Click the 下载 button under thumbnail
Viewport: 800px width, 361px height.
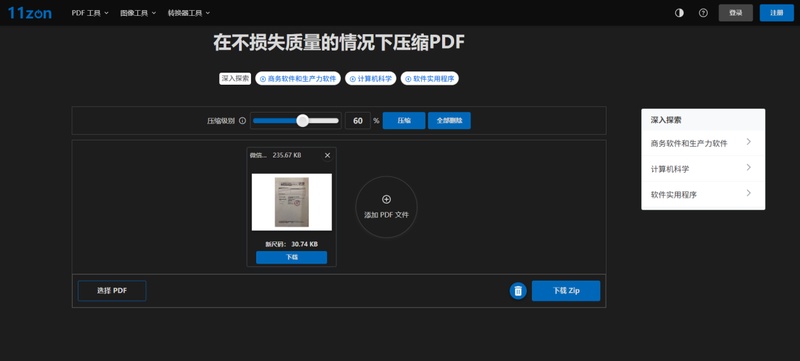pos(291,257)
